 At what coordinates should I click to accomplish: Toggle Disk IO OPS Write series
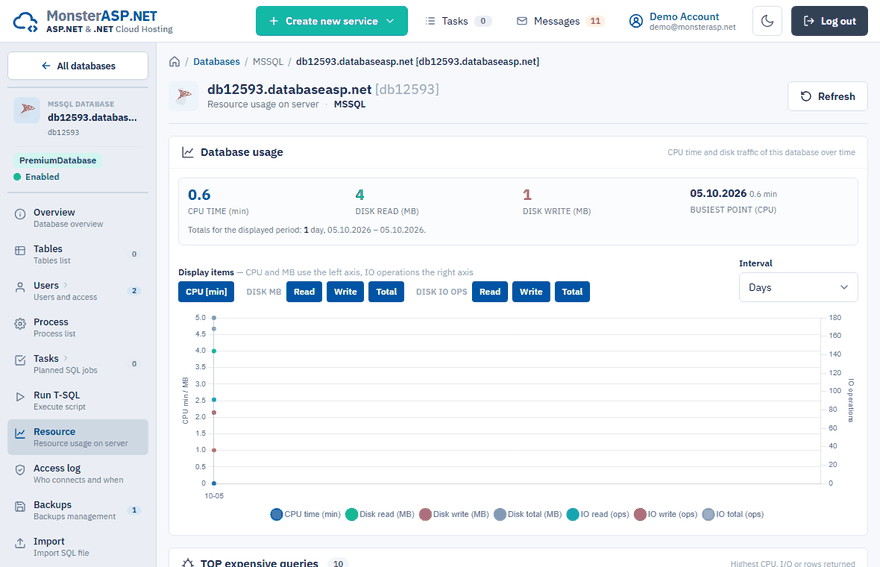point(531,291)
